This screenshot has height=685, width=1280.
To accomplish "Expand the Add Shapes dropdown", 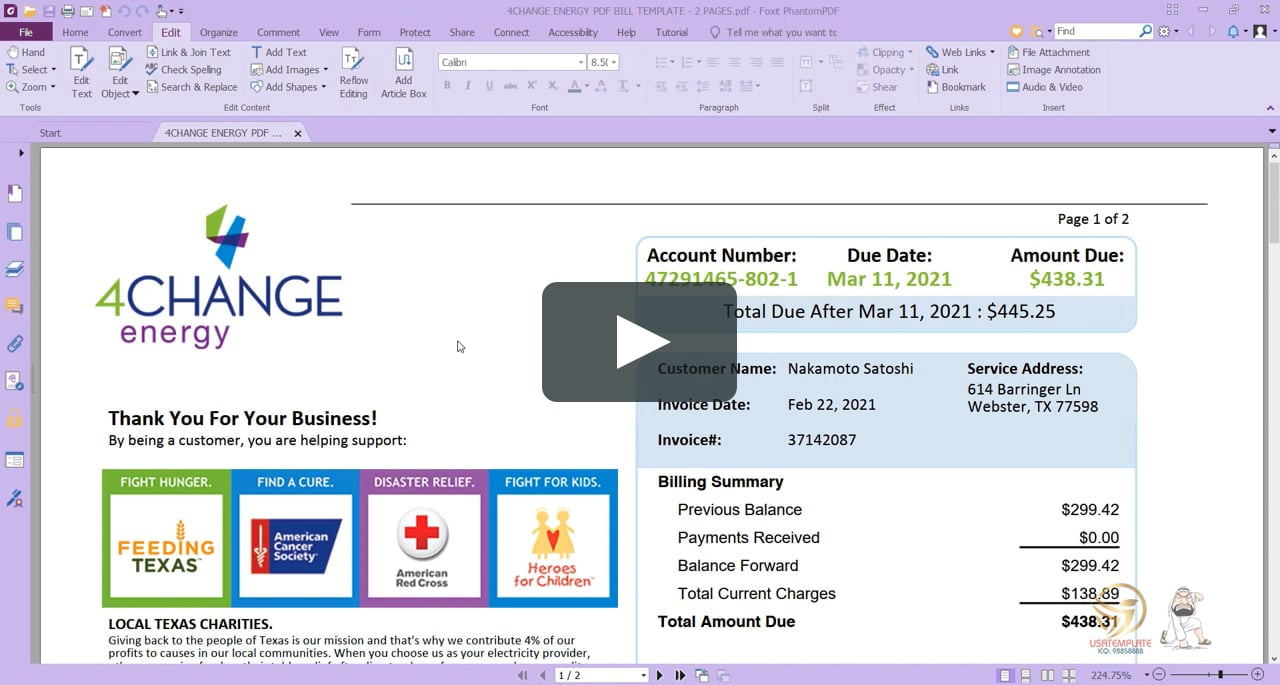I will [x=324, y=87].
